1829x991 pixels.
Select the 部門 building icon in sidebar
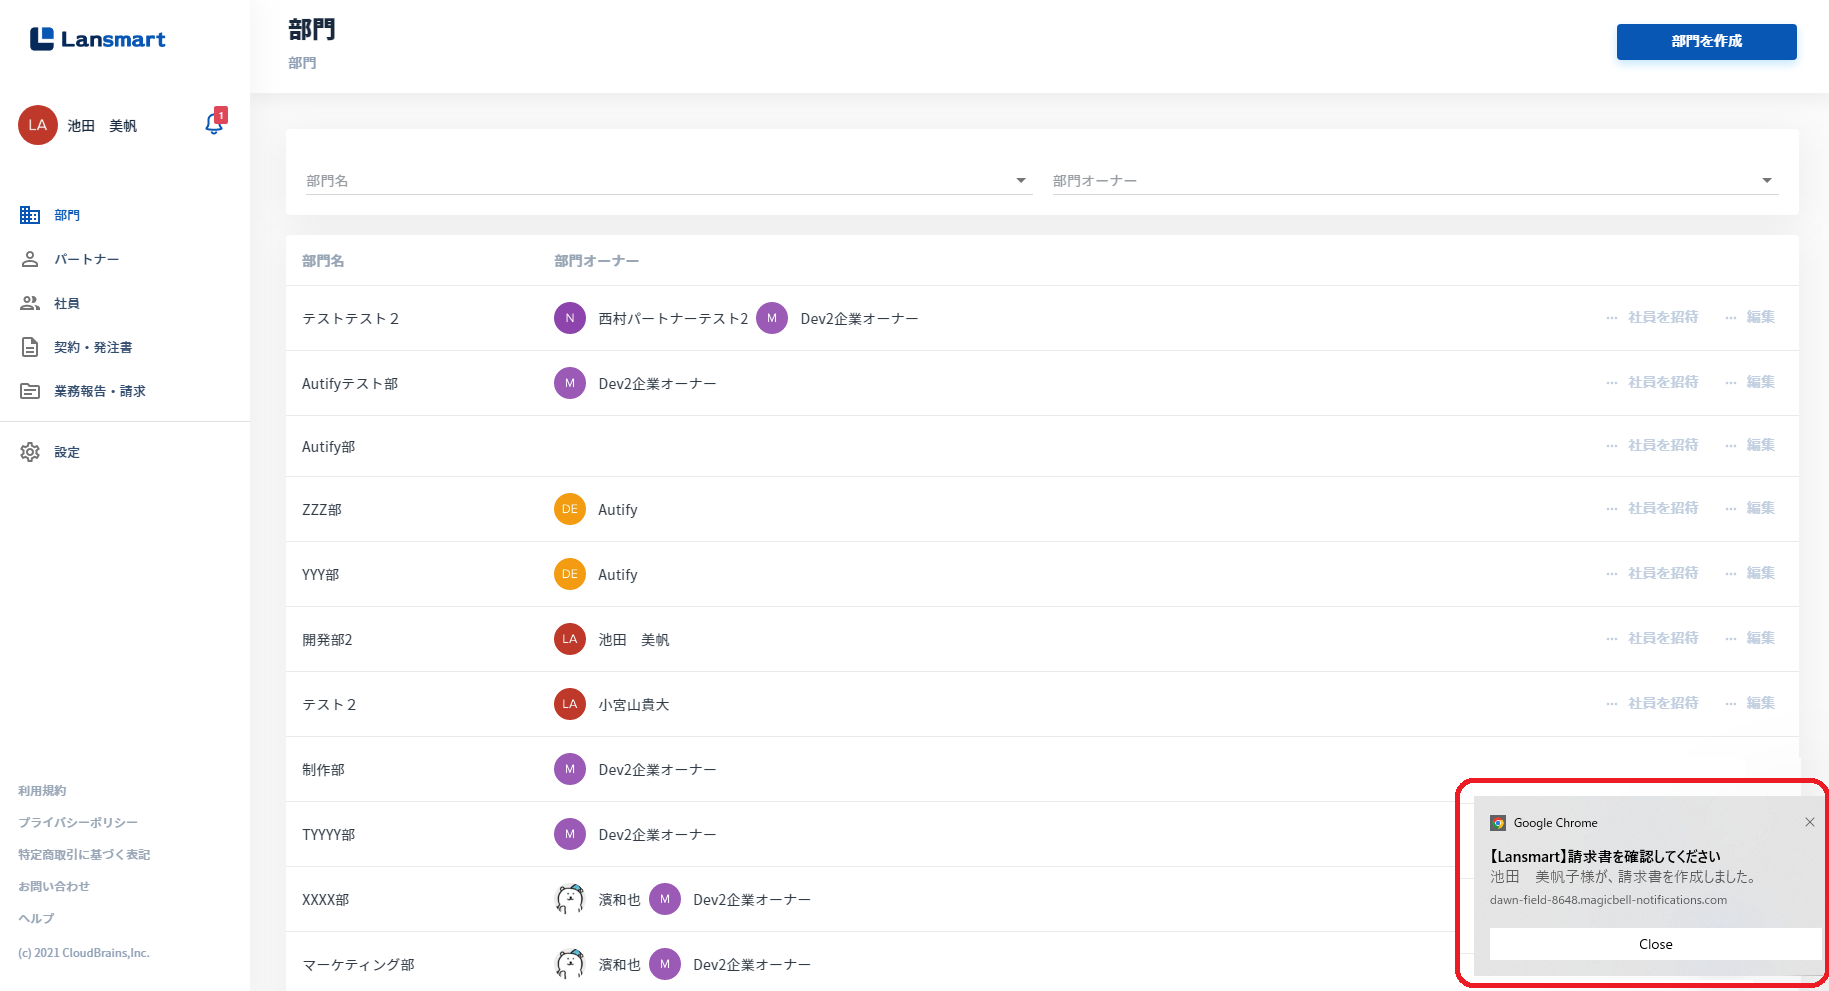(30, 215)
